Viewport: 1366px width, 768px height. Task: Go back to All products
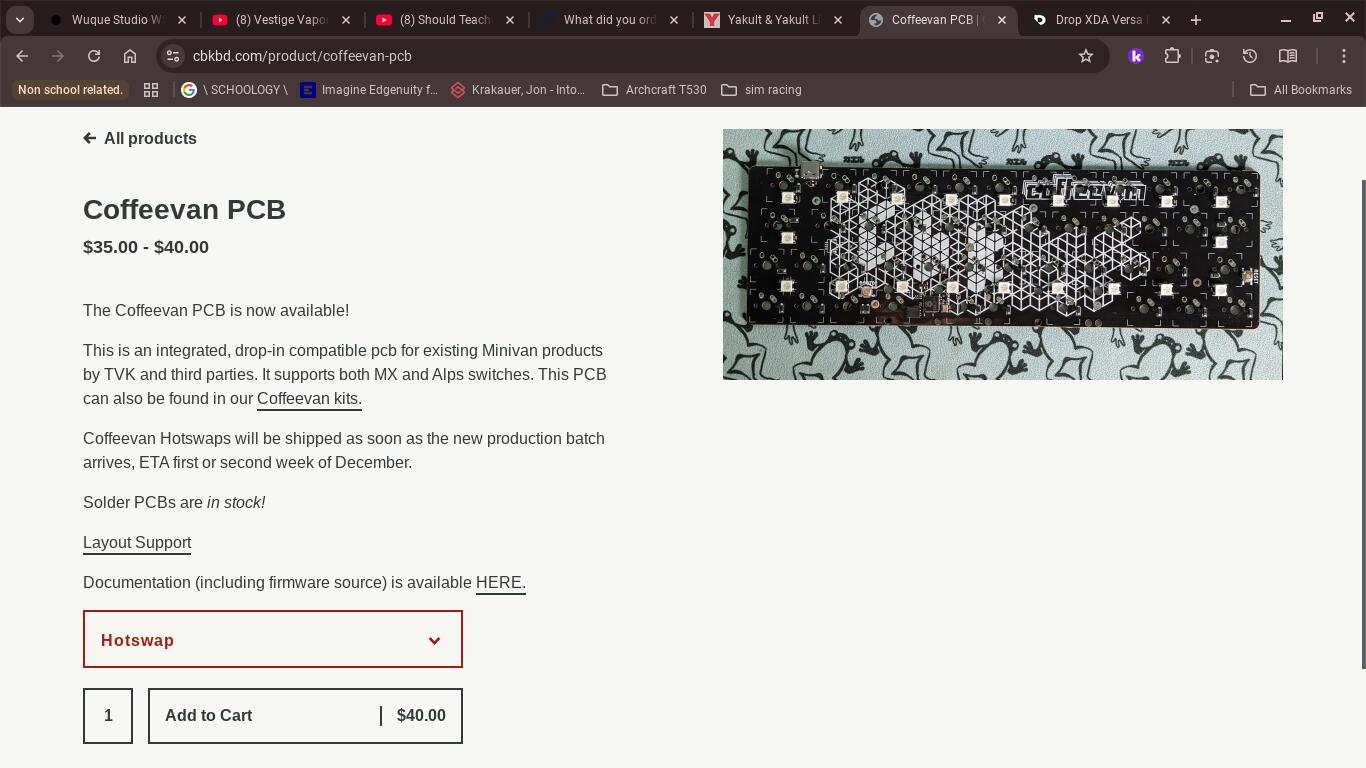click(x=140, y=138)
